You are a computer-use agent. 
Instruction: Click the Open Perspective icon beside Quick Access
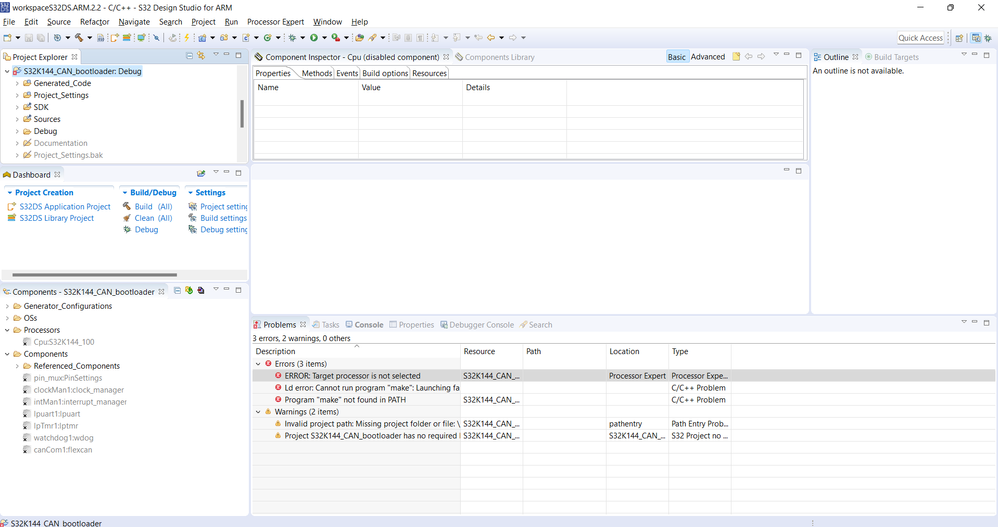(x=959, y=38)
